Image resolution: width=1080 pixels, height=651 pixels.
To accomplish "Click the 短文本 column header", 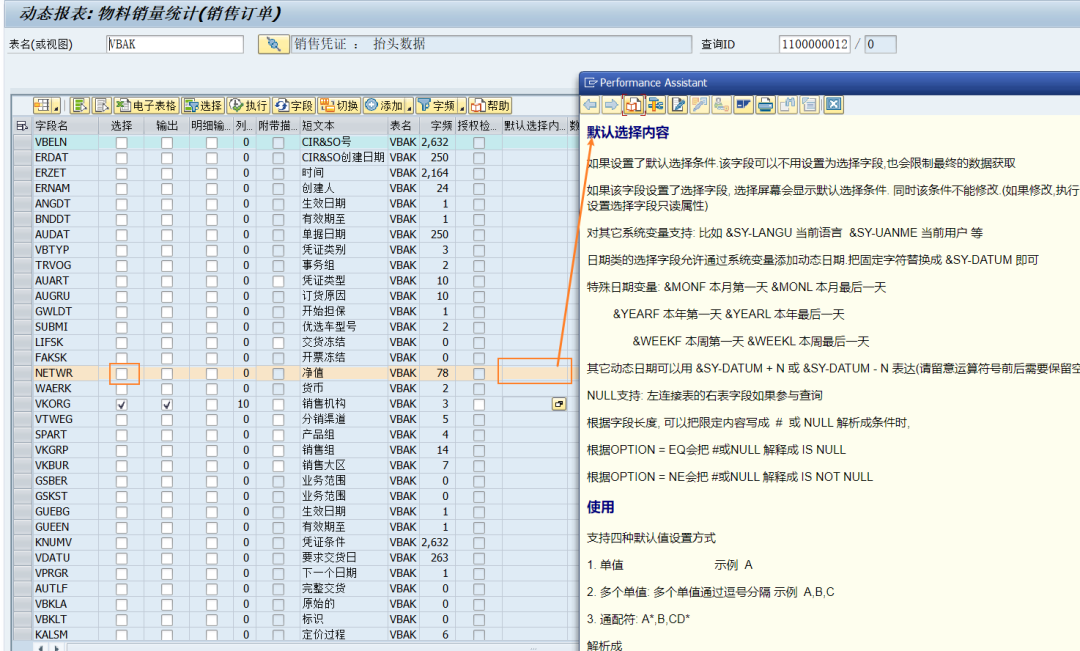I will pyautogui.click(x=343, y=125).
